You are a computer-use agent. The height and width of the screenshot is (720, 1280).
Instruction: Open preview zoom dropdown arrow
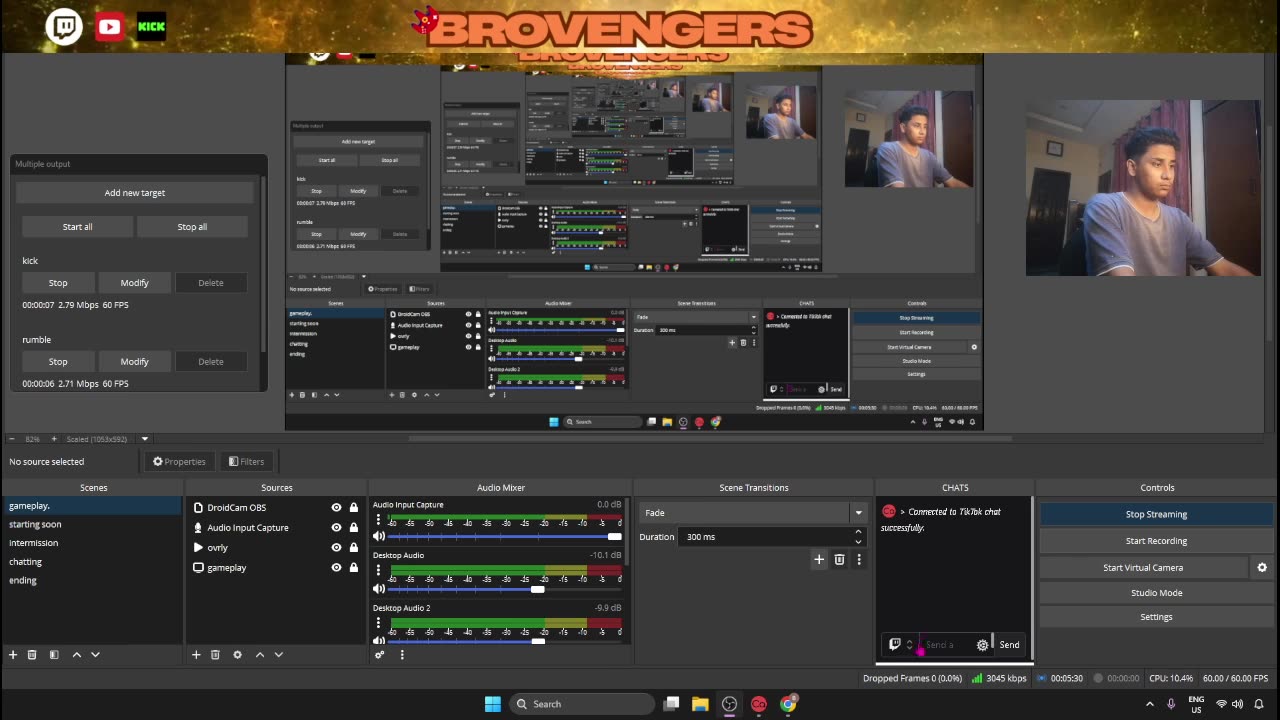tap(144, 439)
